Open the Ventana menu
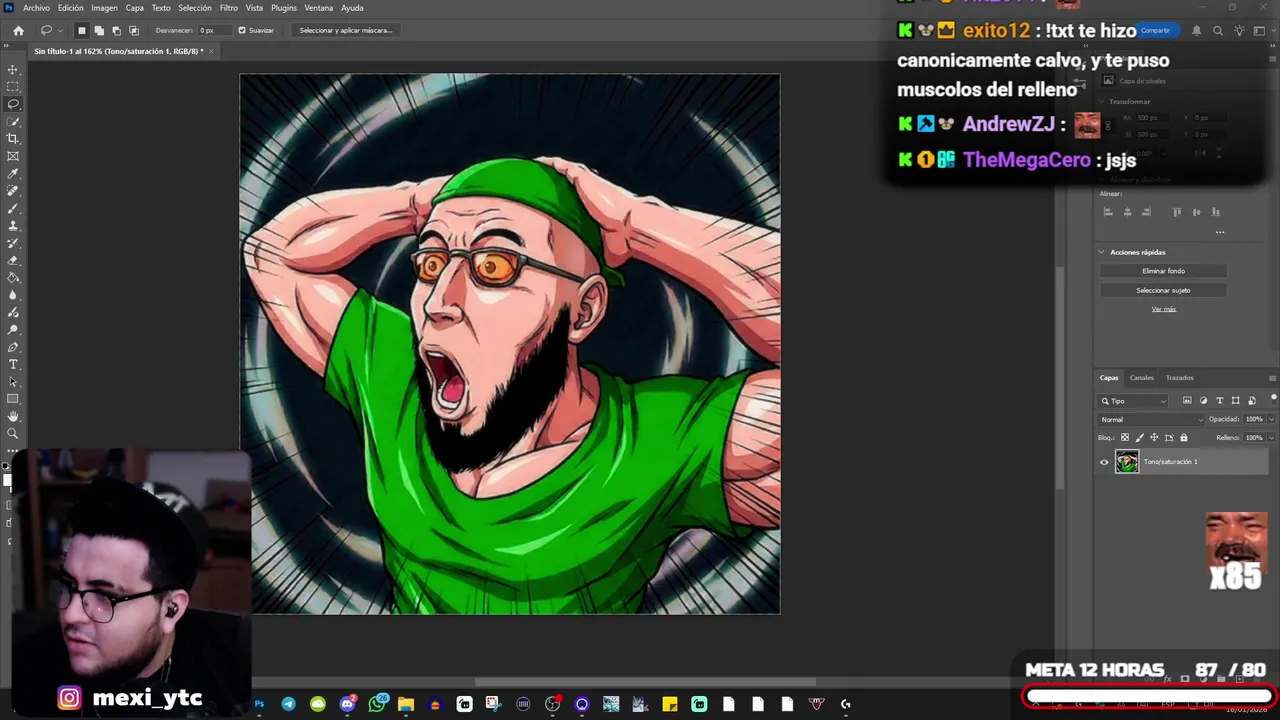Image resolution: width=1280 pixels, height=720 pixels. tap(319, 8)
